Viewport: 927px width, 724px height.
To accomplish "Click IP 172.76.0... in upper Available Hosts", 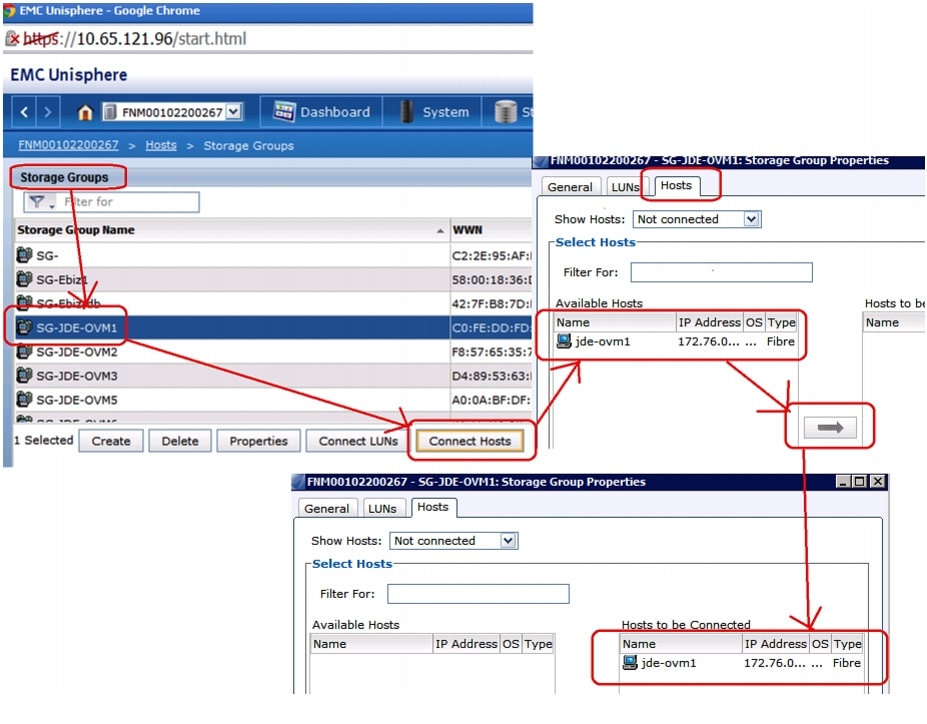I will (708, 342).
